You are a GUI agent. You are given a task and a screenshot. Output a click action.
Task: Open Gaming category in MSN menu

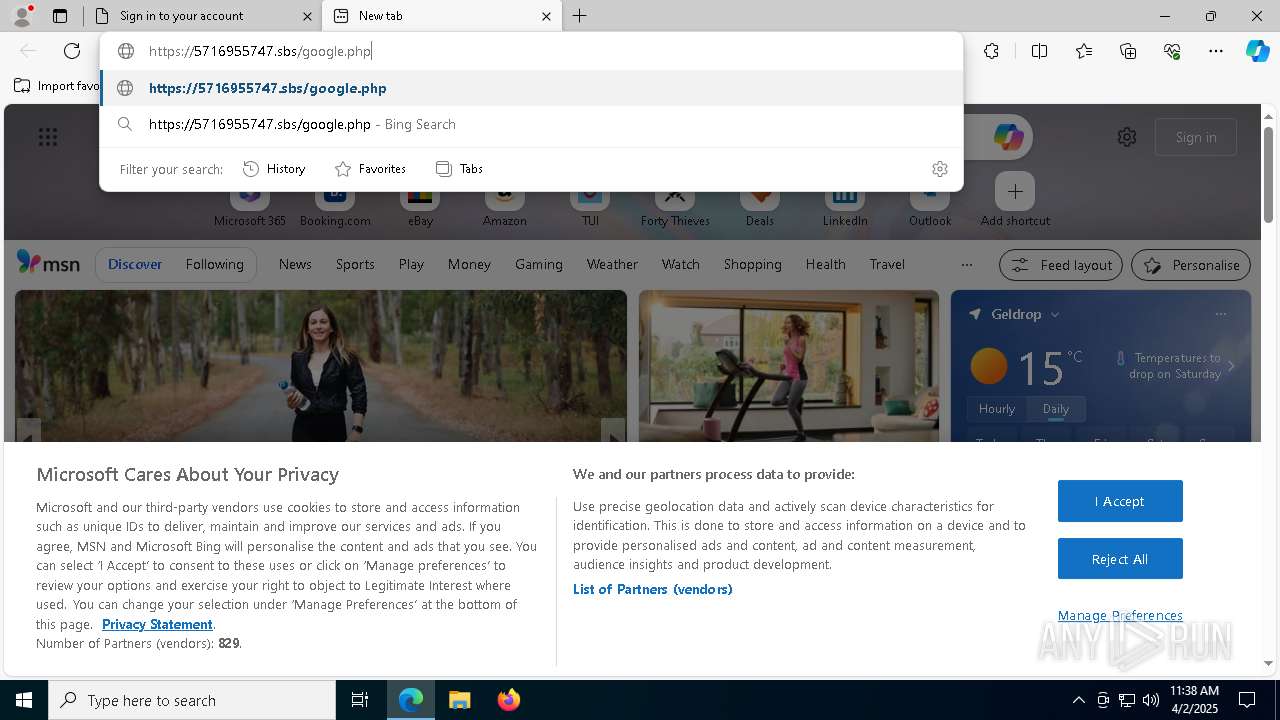point(538,264)
